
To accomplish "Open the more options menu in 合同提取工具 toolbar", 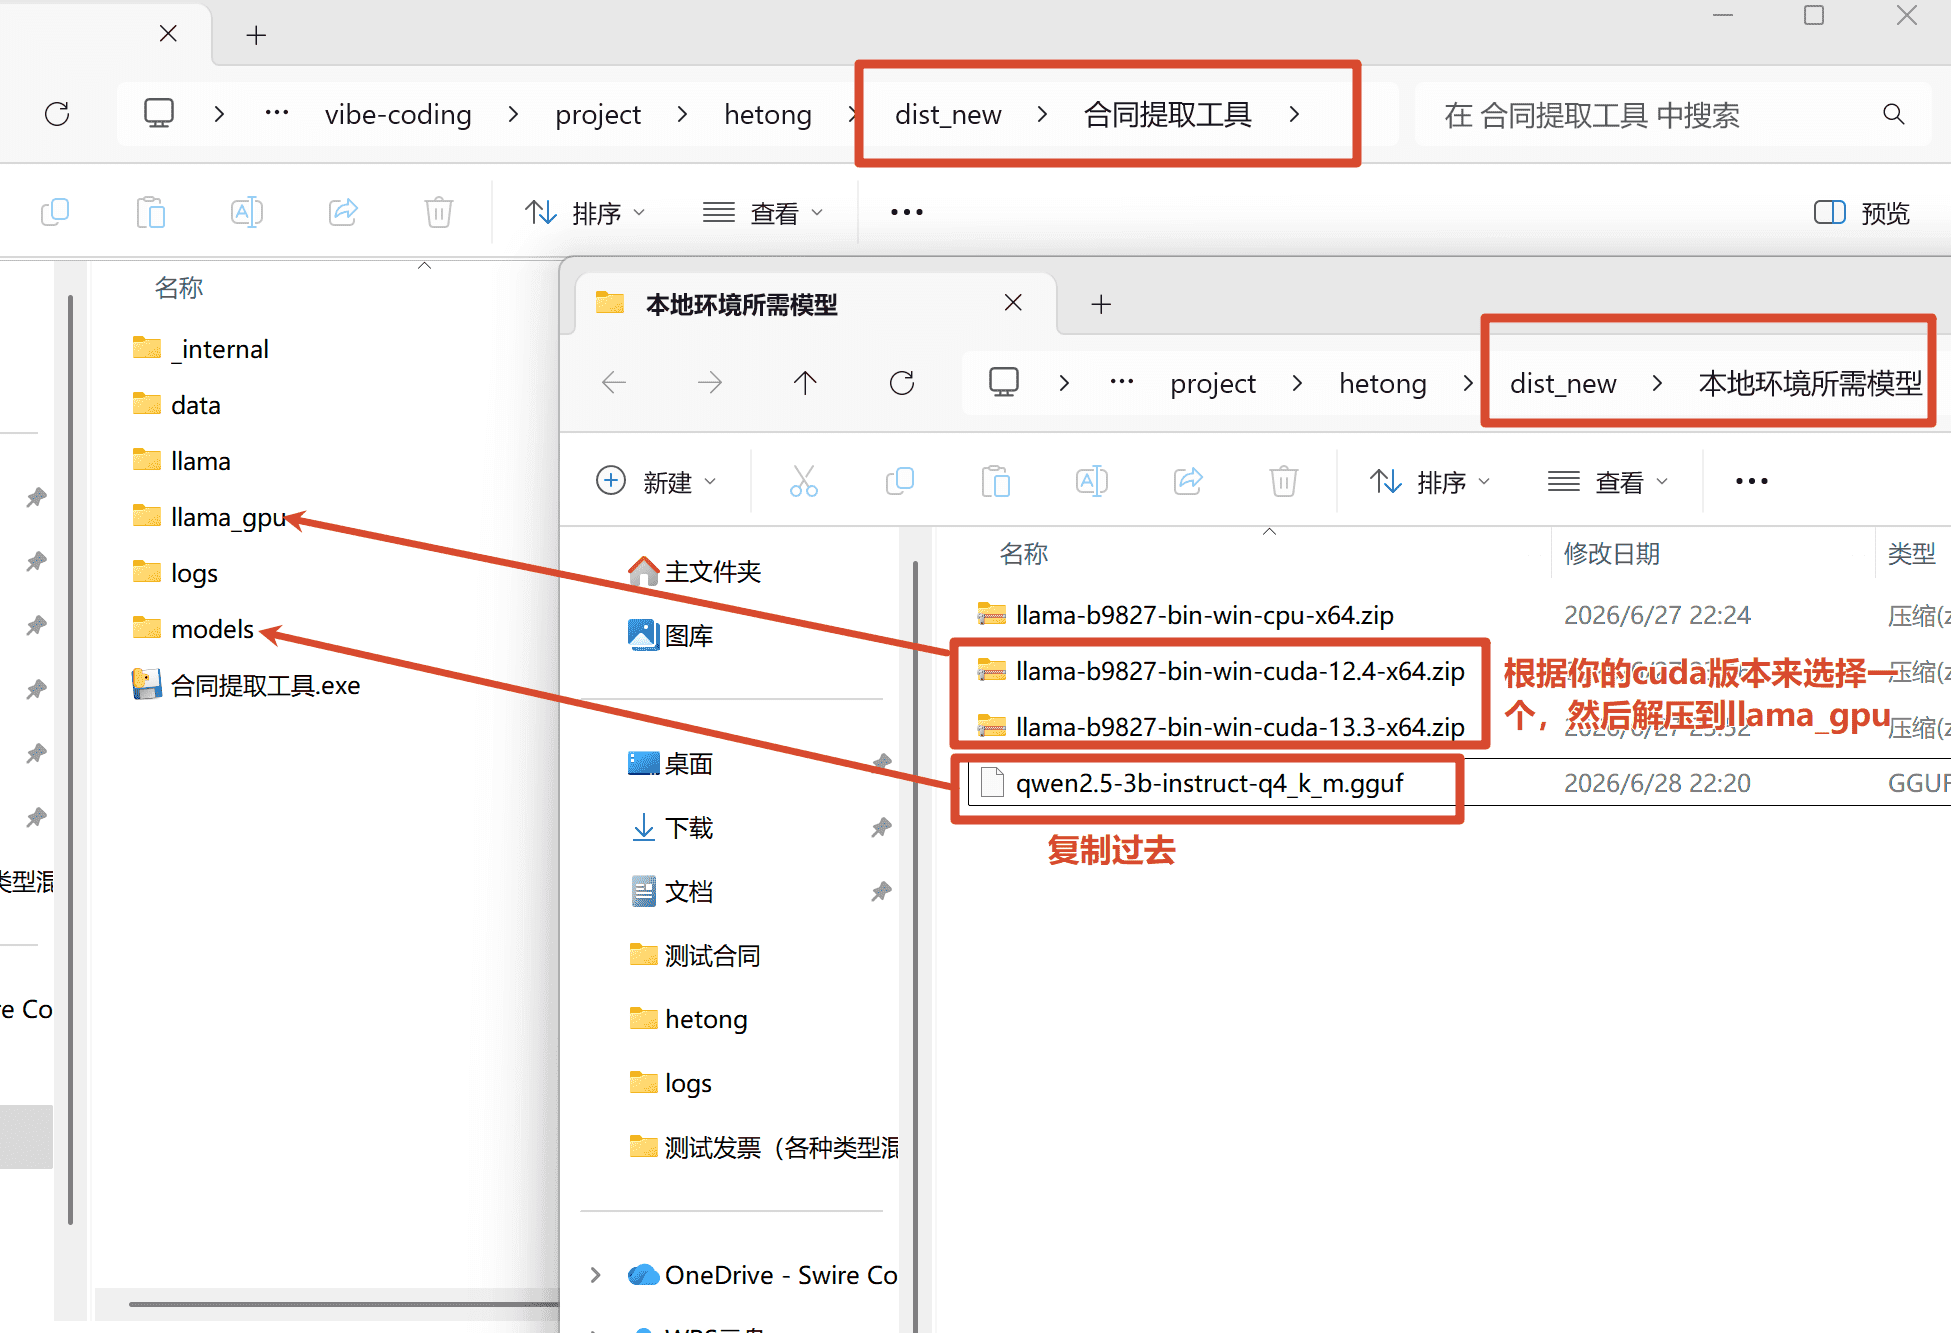I will pyautogui.click(x=907, y=212).
